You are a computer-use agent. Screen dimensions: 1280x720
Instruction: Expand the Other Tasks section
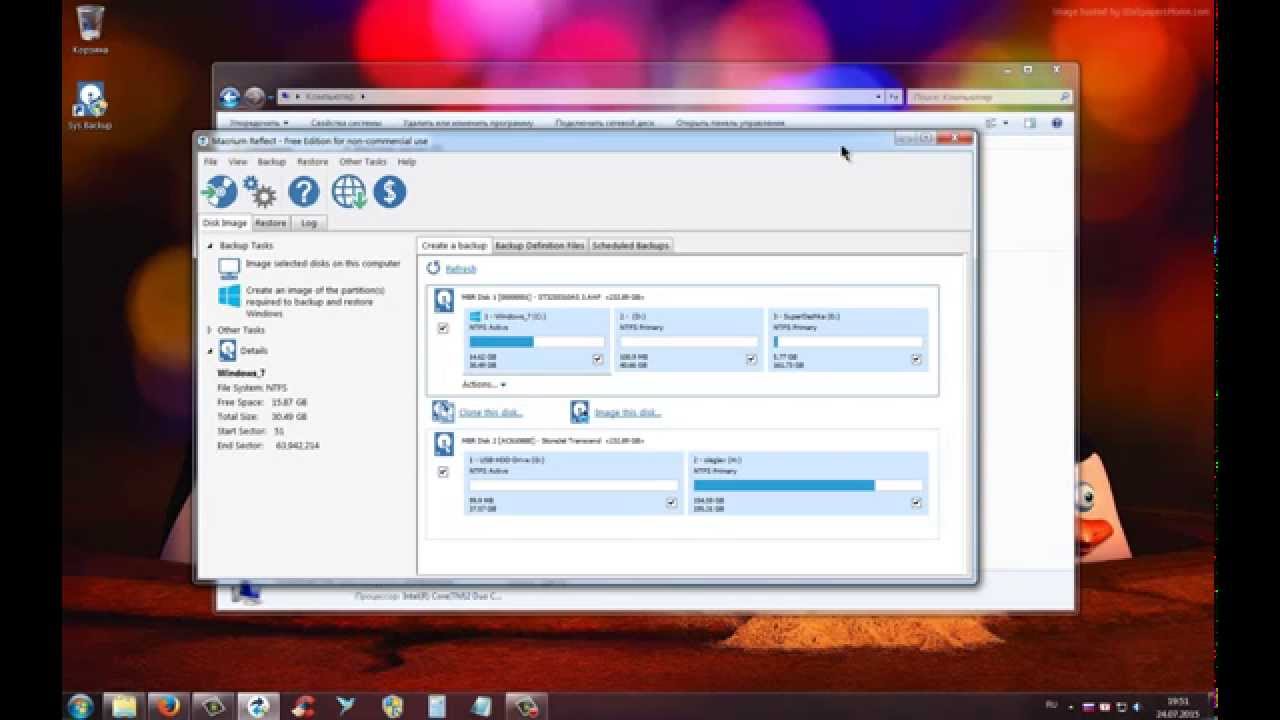click(210, 330)
